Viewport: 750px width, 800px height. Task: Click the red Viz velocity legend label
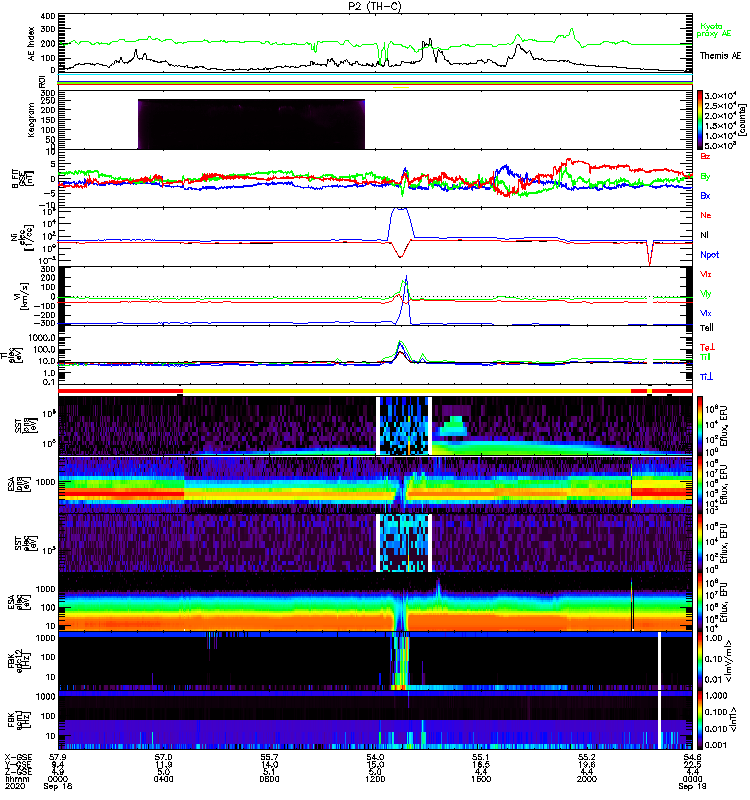[705, 274]
